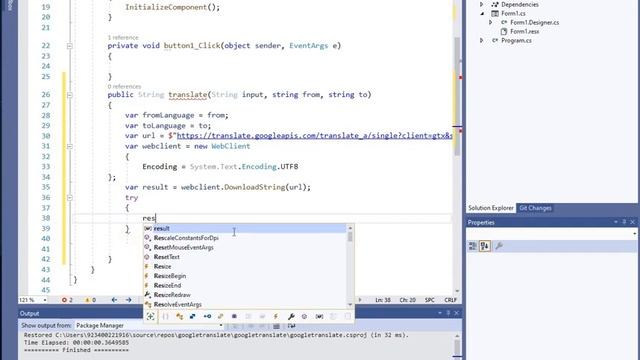Open the Output panel window options arrow
The image size is (640, 360).
pyautogui.click(x=440, y=313)
